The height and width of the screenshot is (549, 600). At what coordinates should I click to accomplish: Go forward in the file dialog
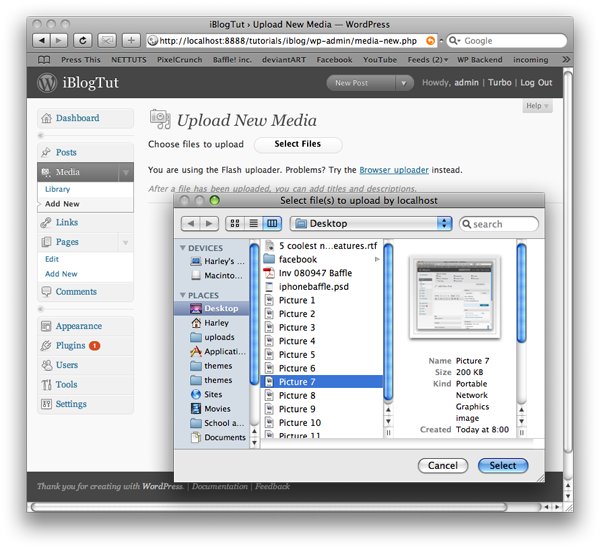click(209, 223)
